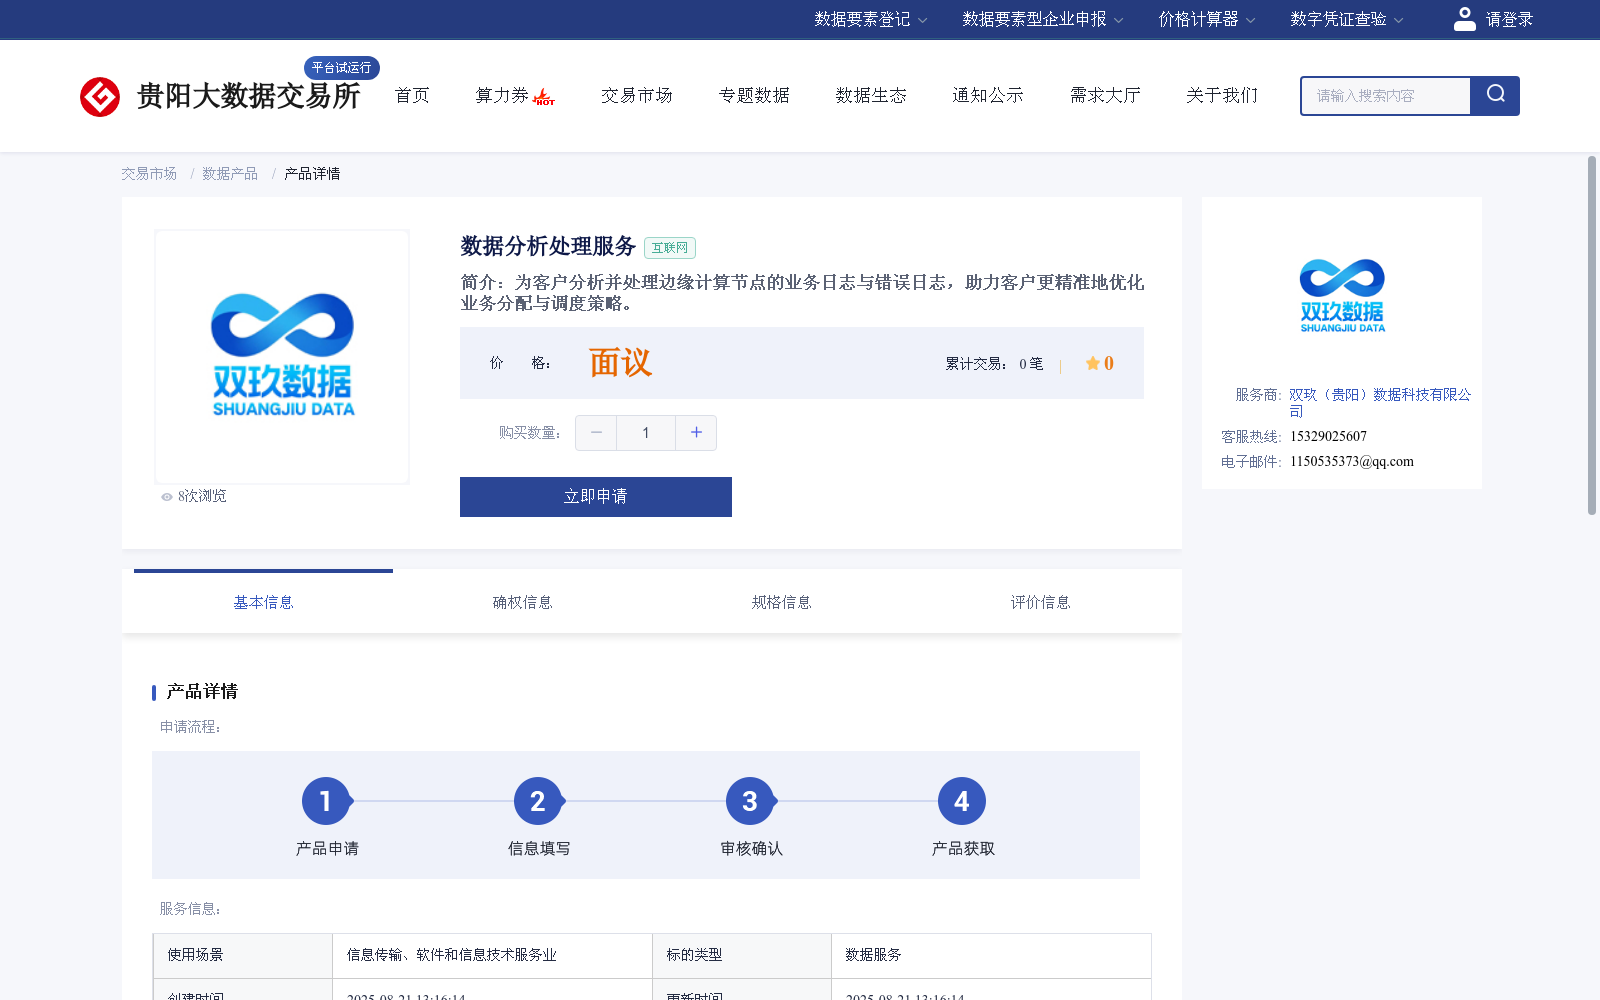Focus the search input field
This screenshot has height=1000, width=1600.
click(1386, 96)
